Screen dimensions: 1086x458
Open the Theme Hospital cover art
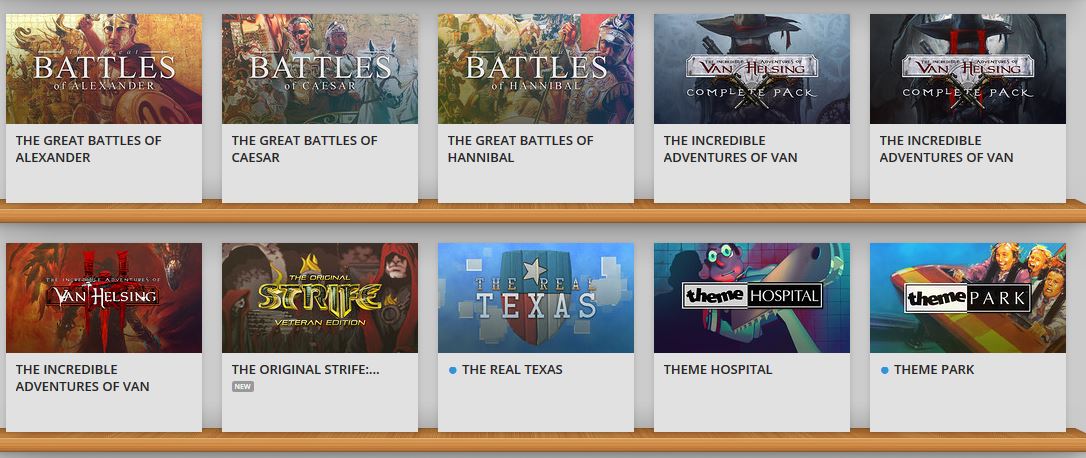[752, 298]
